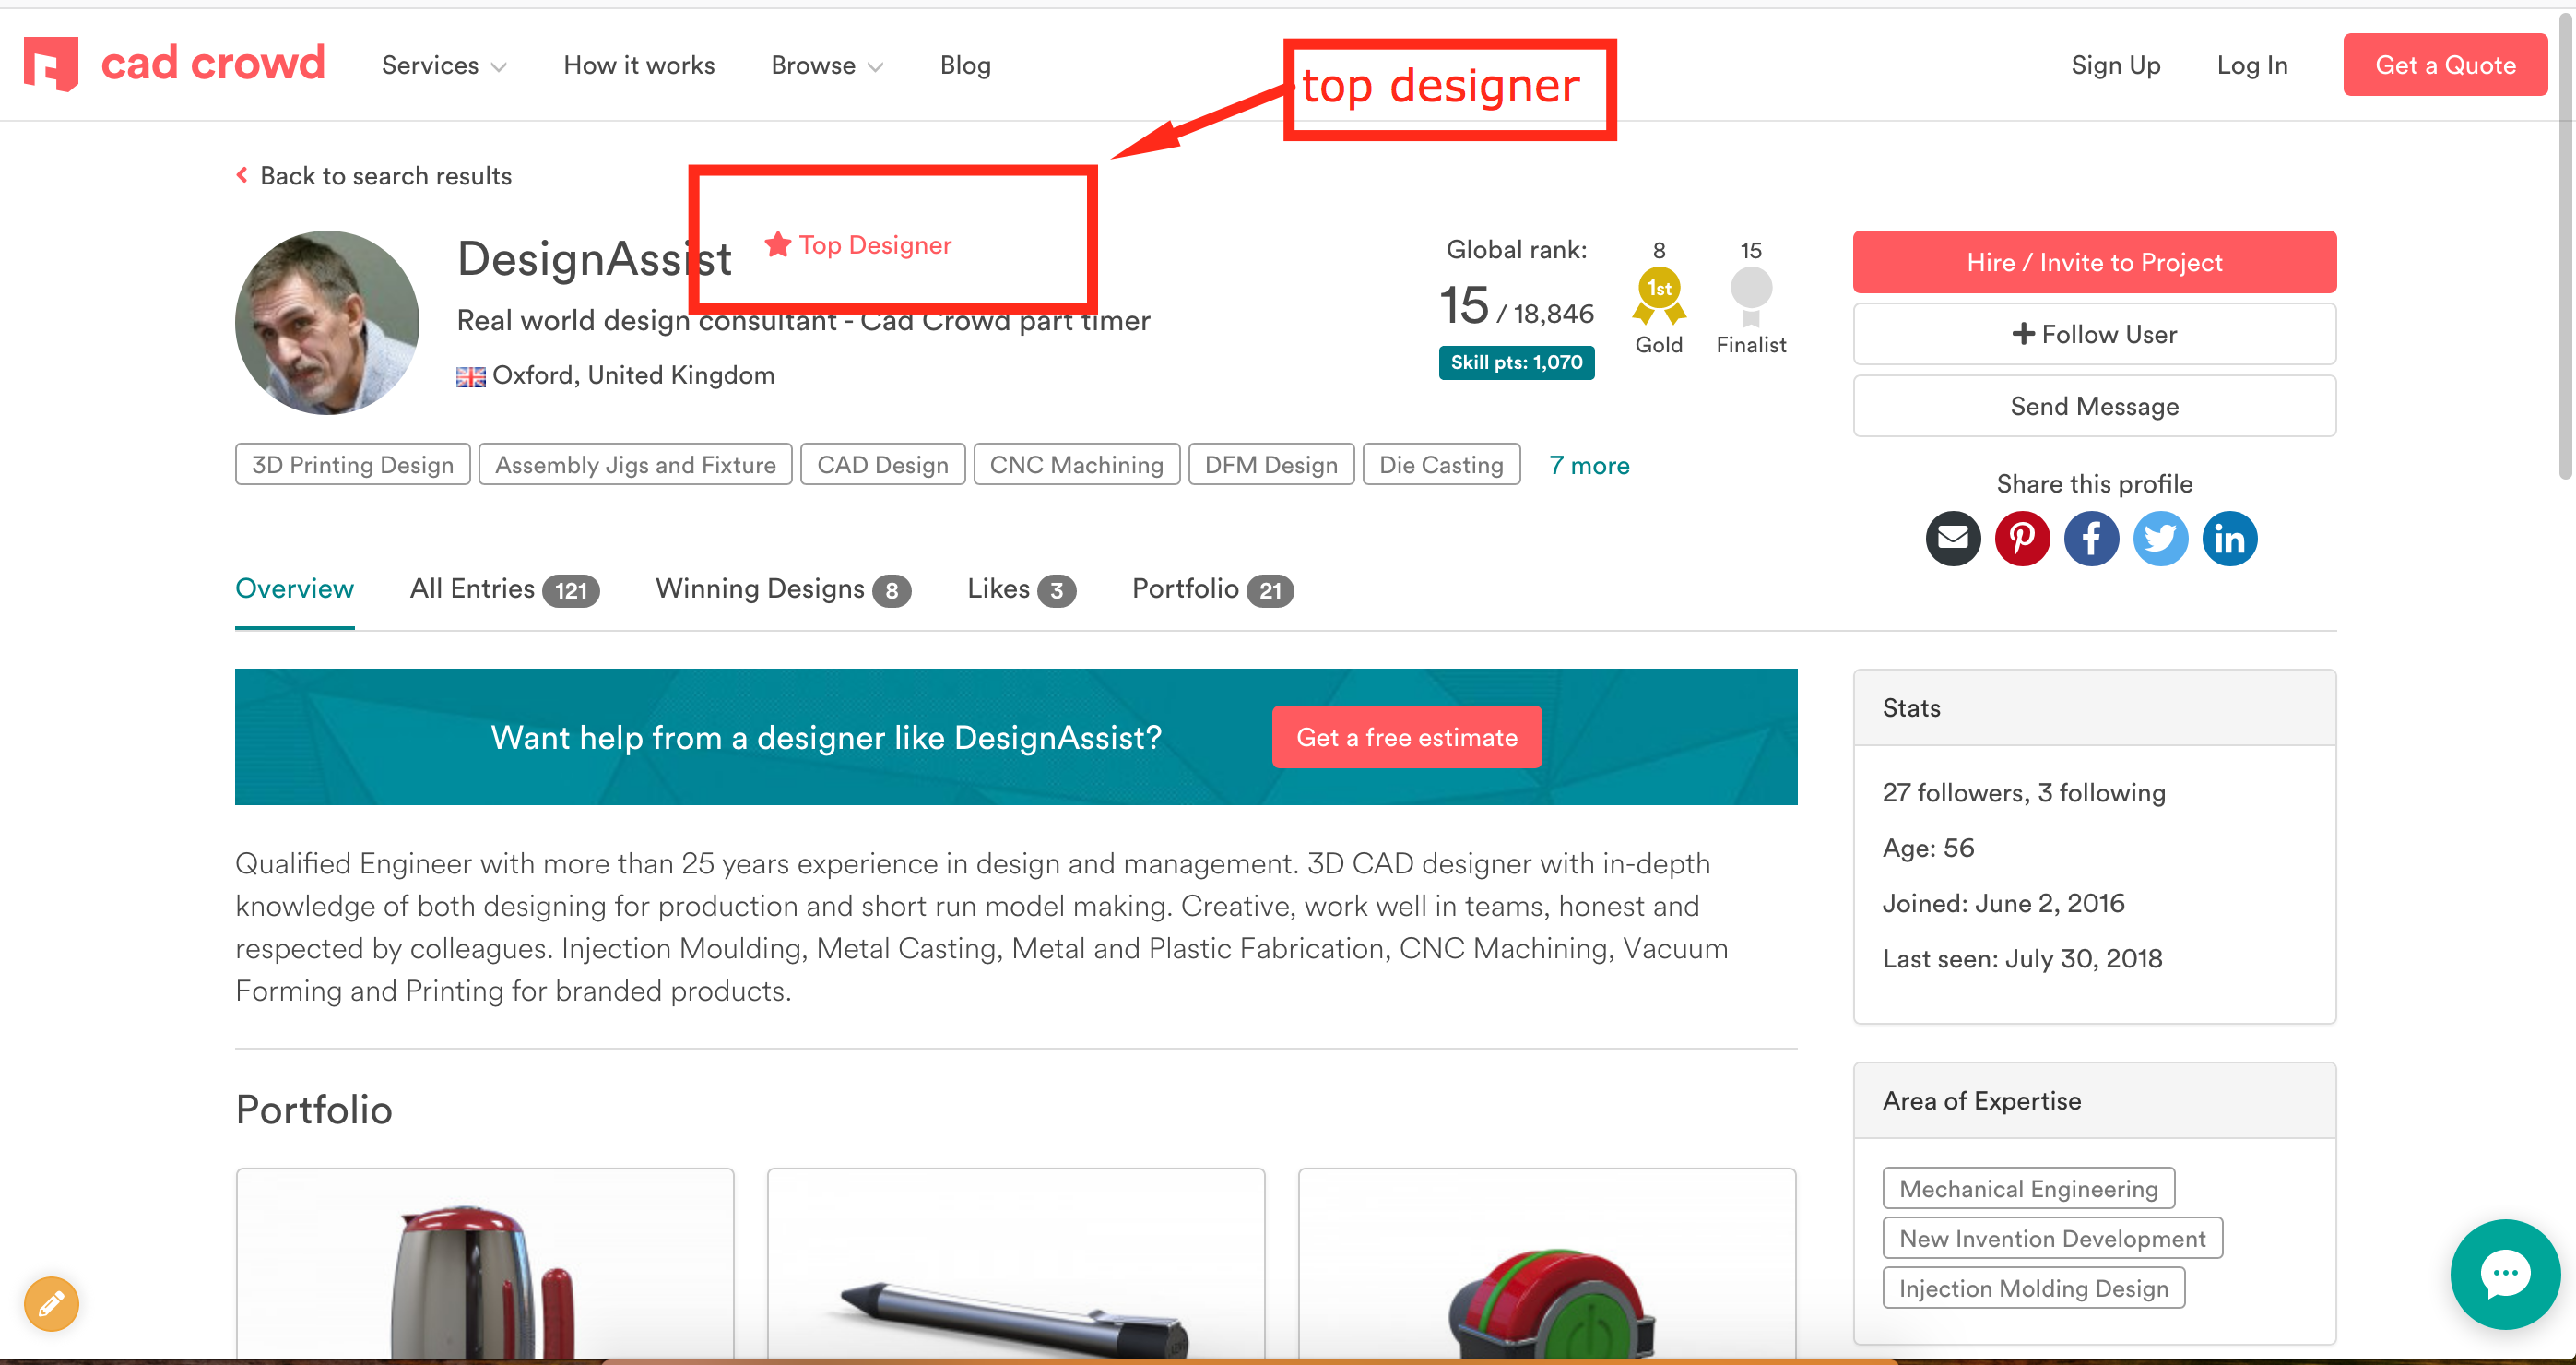This screenshot has width=2576, height=1365.
Task: Show 7 more skill tags
Action: 1588,464
